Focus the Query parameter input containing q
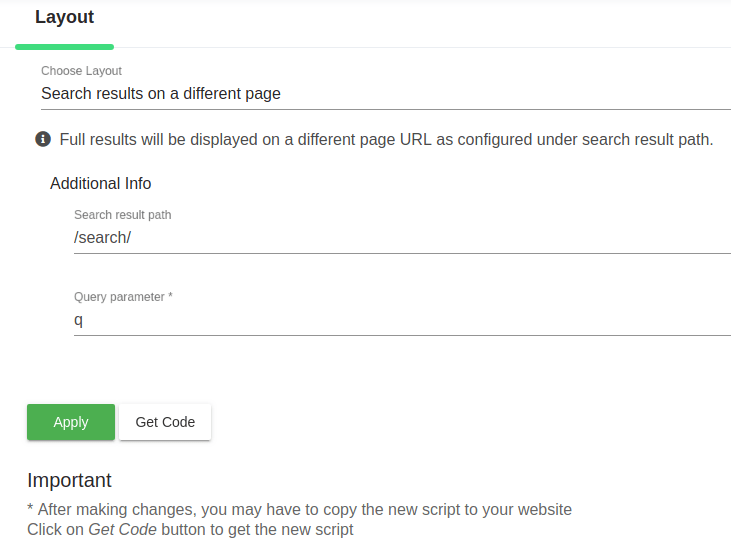The image size is (731, 539). [400, 320]
